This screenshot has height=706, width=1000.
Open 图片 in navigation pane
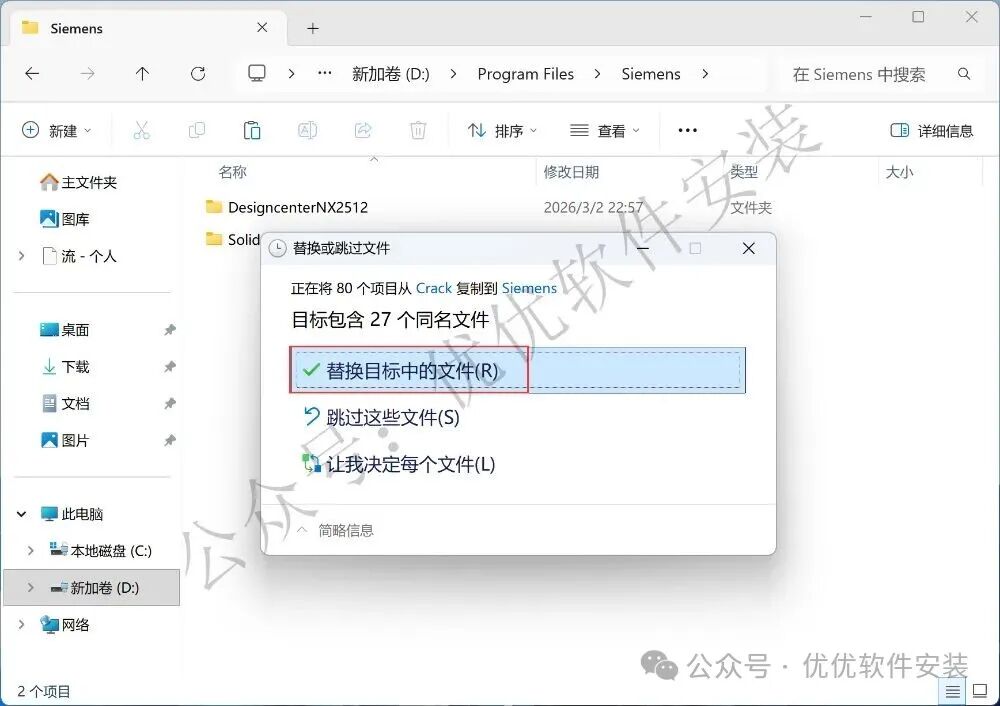pyautogui.click(x=64, y=440)
